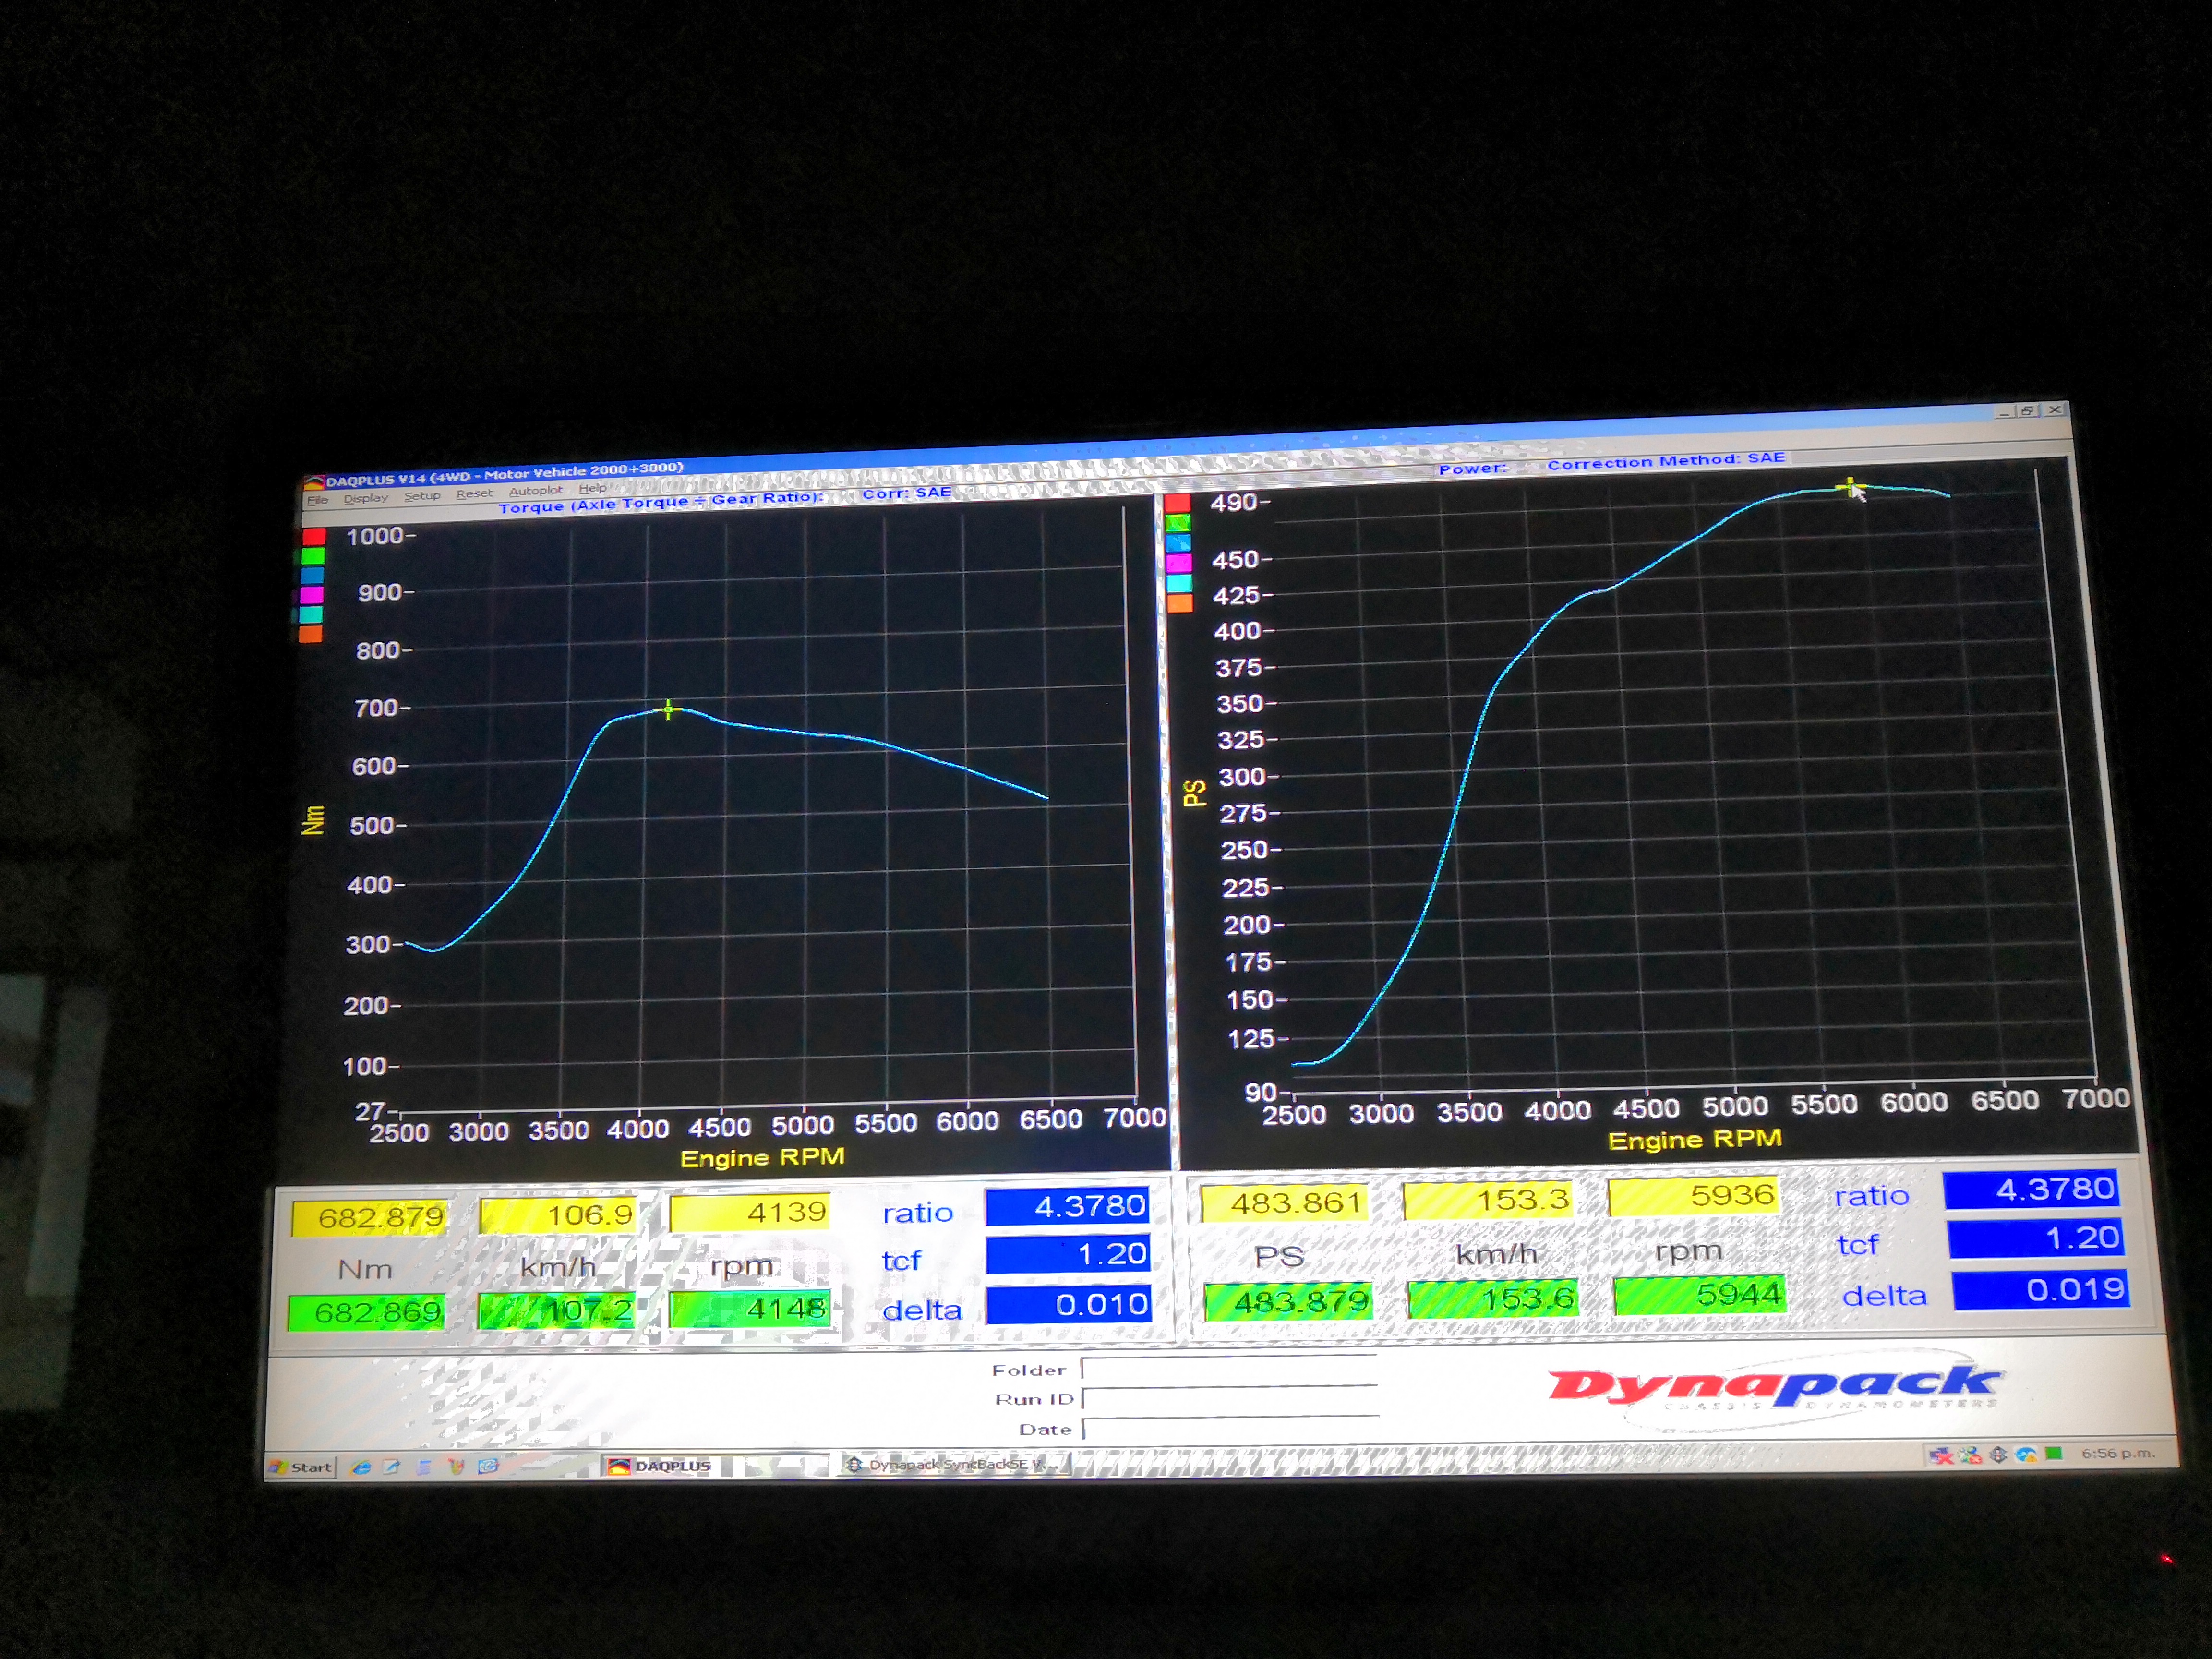The width and height of the screenshot is (2212, 1659).
Task: Click the Run ID input field
Action: [1229, 1399]
